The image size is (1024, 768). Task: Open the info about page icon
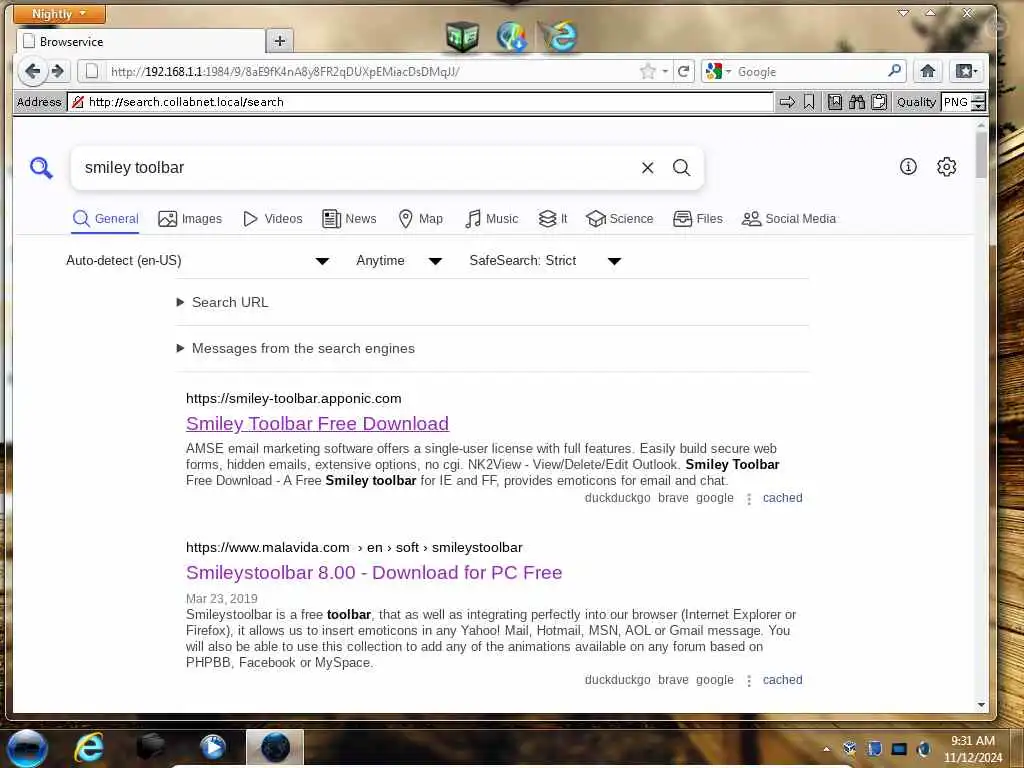(908, 167)
